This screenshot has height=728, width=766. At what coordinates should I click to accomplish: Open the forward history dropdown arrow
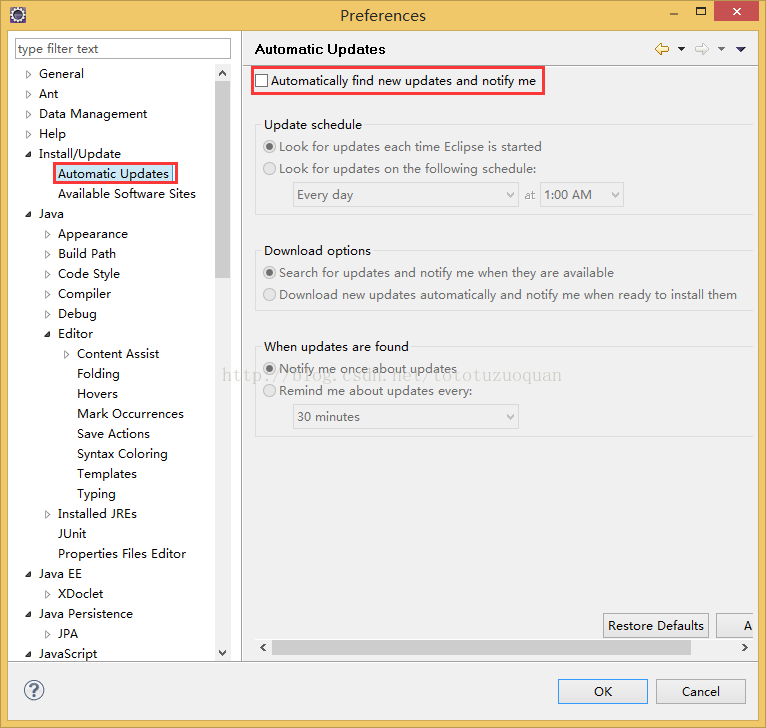tap(722, 49)
